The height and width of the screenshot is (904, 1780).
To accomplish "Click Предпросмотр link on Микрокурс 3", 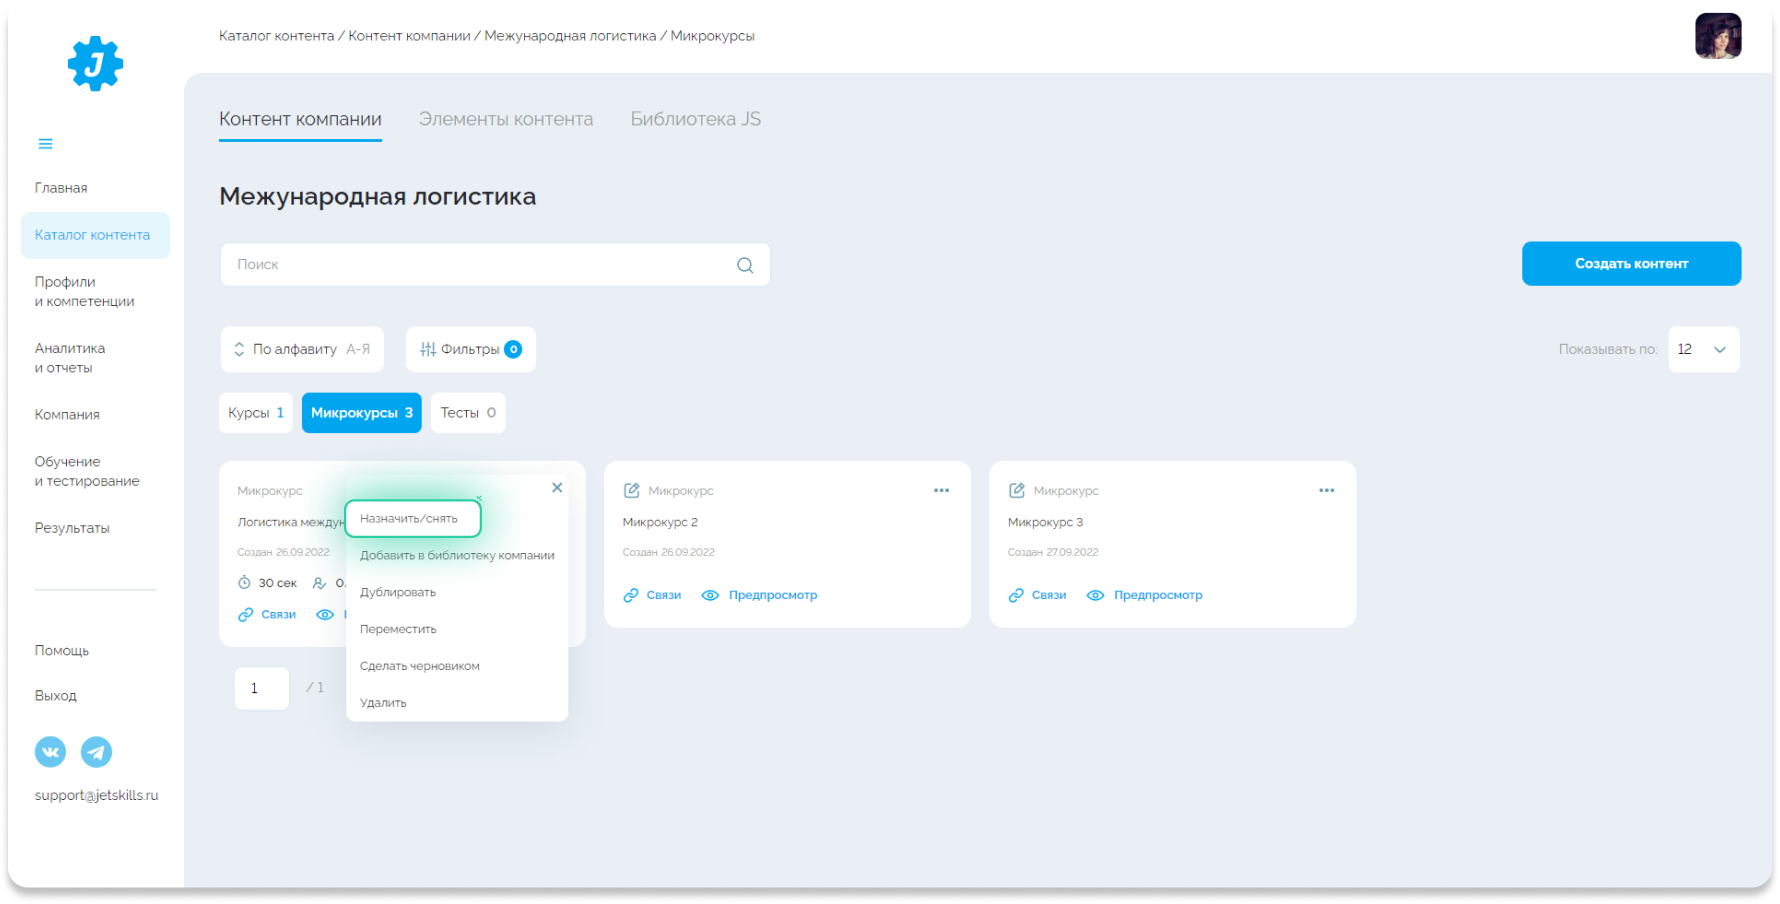I will pos(1158,595).
